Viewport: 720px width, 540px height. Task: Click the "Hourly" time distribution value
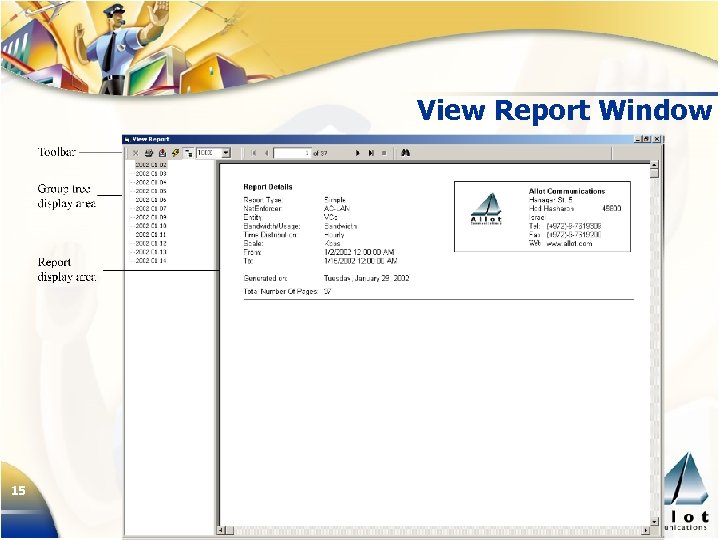[x=334, y=235]
